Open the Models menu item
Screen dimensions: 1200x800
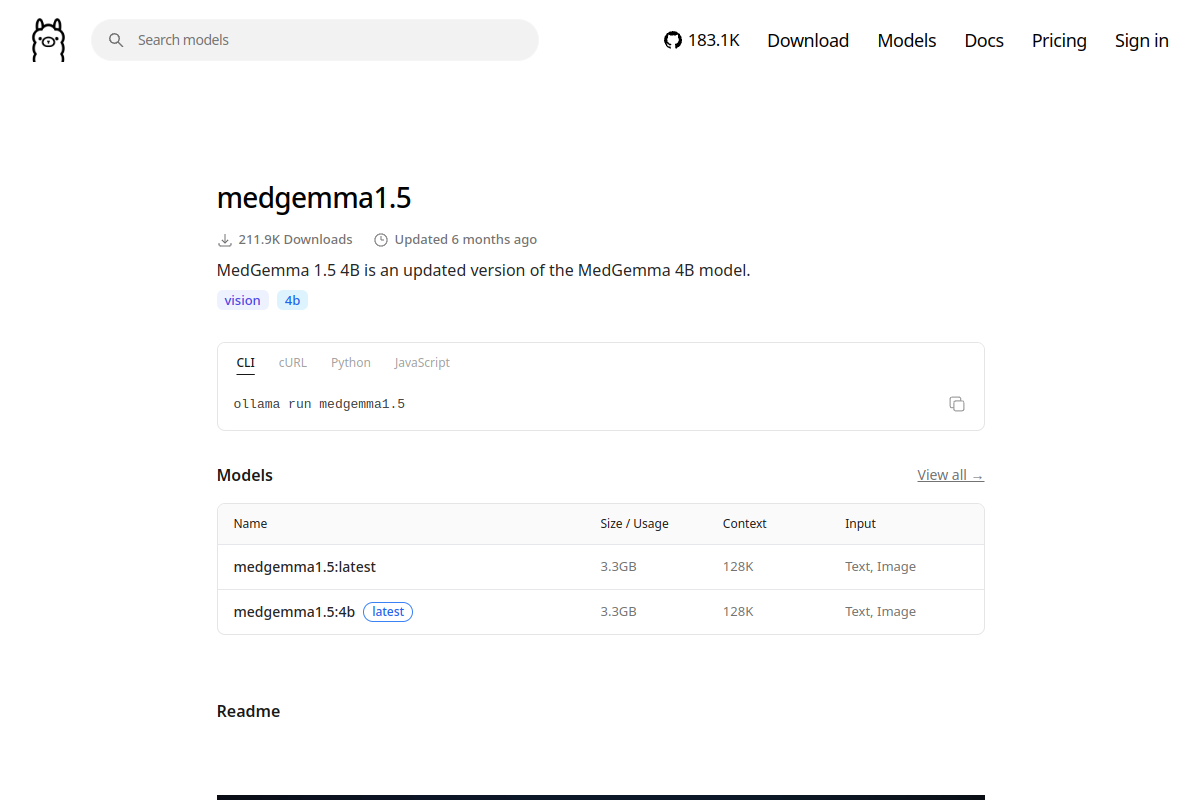tap(907, 40)
